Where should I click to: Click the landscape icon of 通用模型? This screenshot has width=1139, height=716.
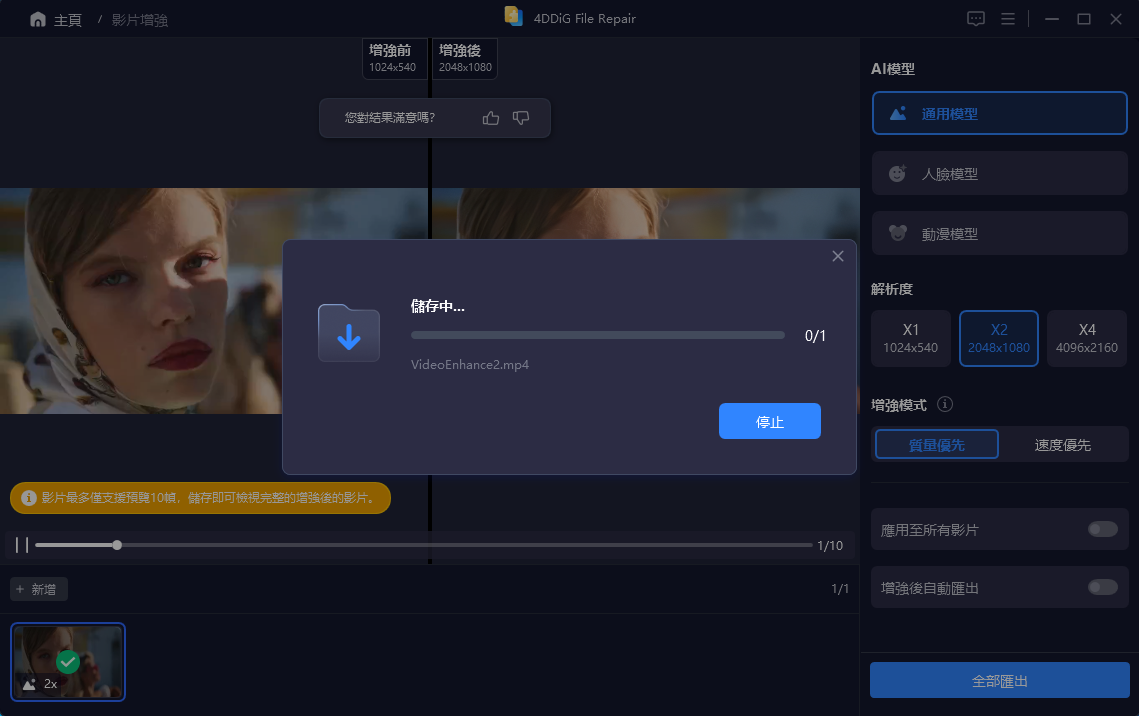coord(898,113)
